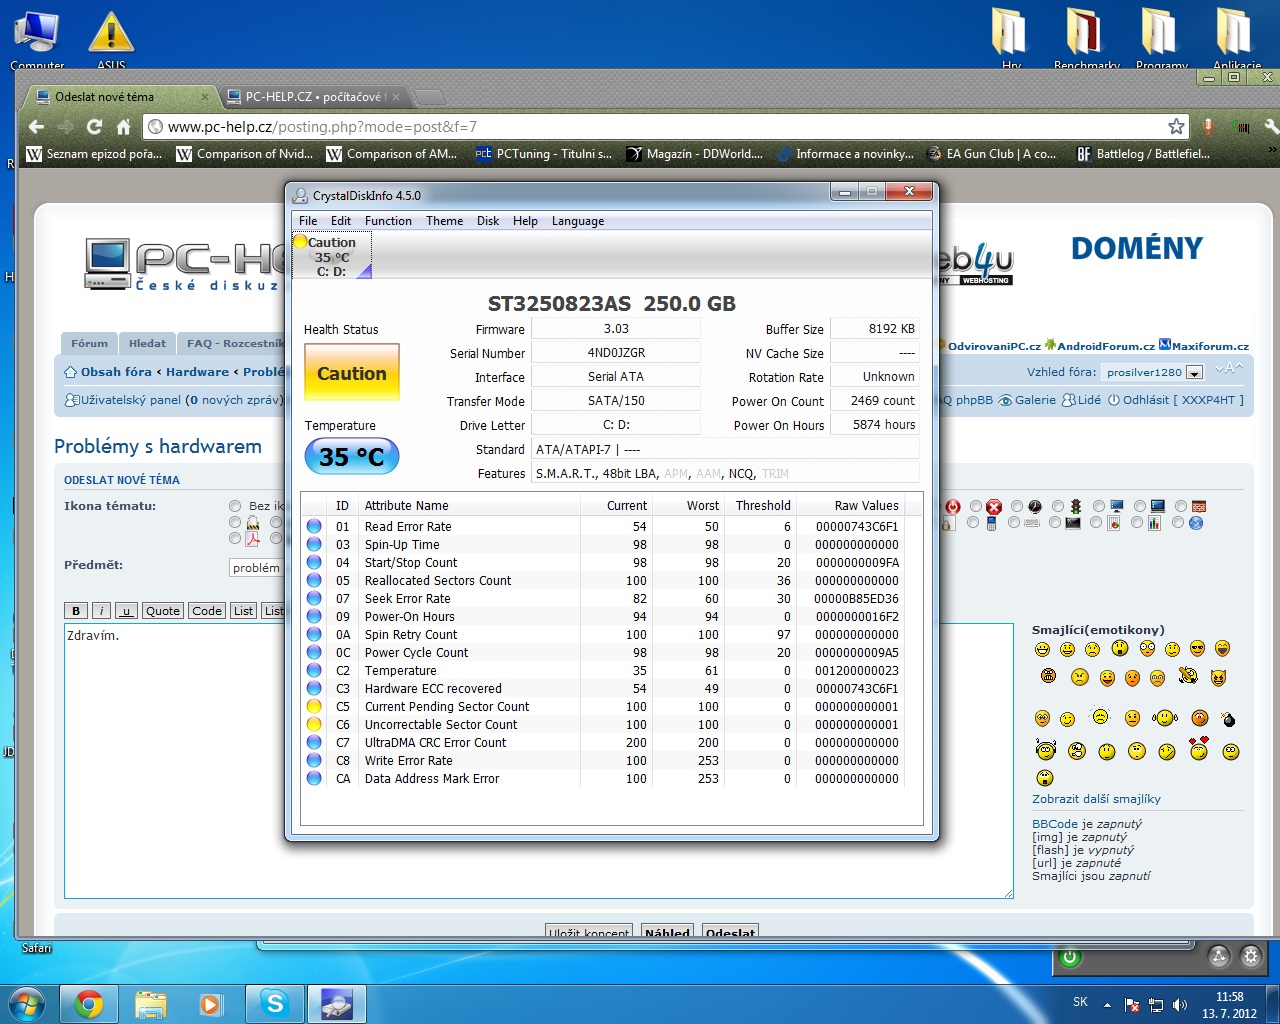The width and height of the screenshot is (1280, 1024).
Task: Select the Caution 35 °C C: D: disk tab
Action: [x=332, y=256]
